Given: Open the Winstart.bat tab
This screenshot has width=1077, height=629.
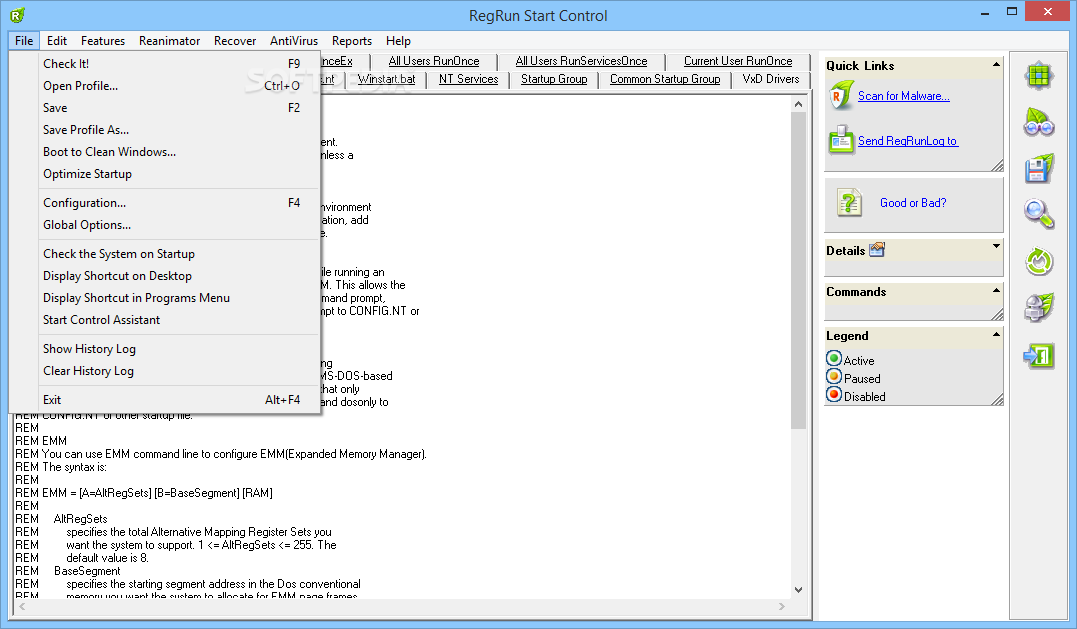Looking at the screenshot, I should (386, 79).
